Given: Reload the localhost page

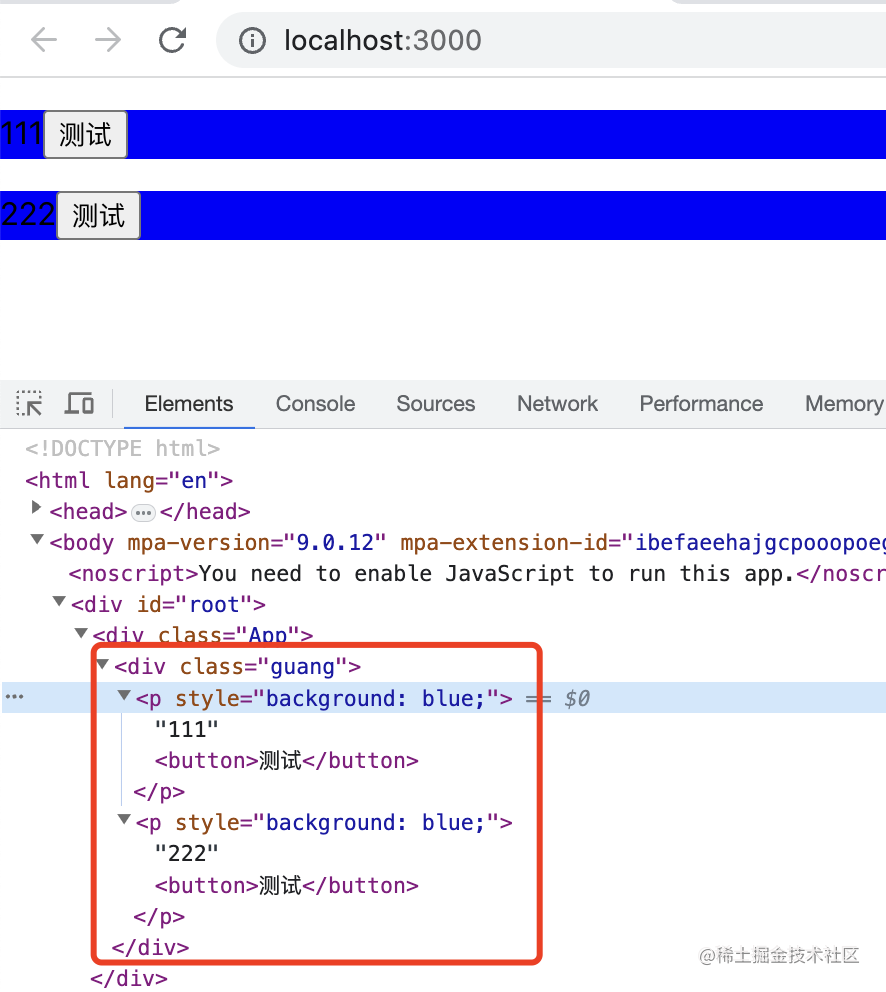Looking at the screenshot, I should pyautogui.click(x=172, y=40).
